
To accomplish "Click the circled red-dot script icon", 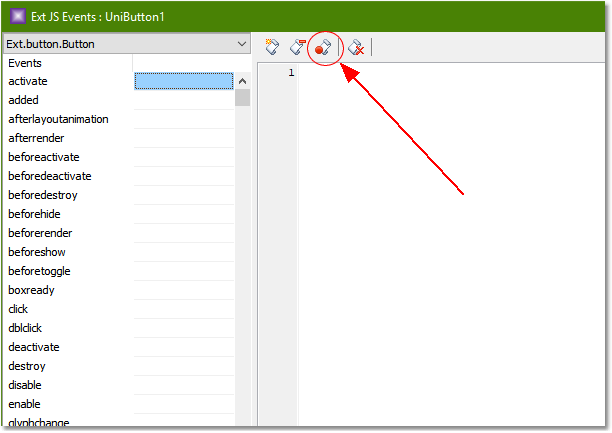I will click(323, 46).
